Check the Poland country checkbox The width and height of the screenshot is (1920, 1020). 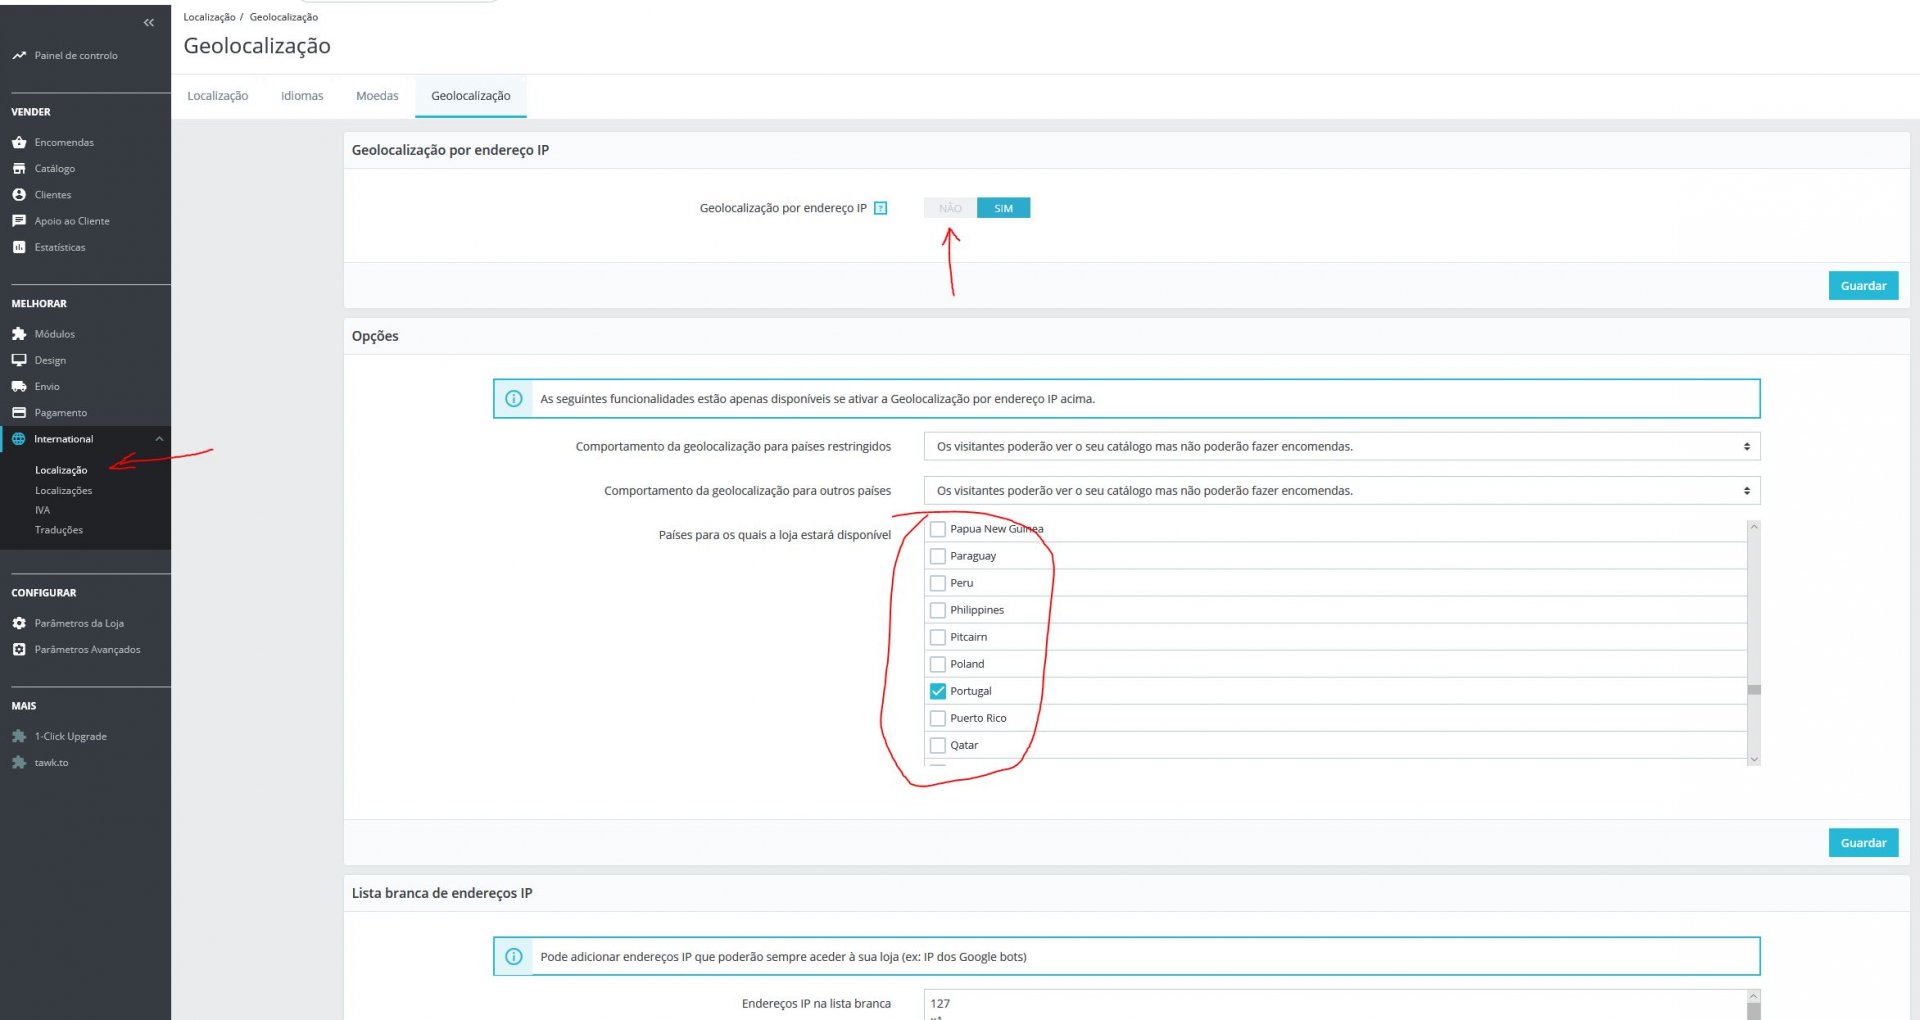point(938,664)
